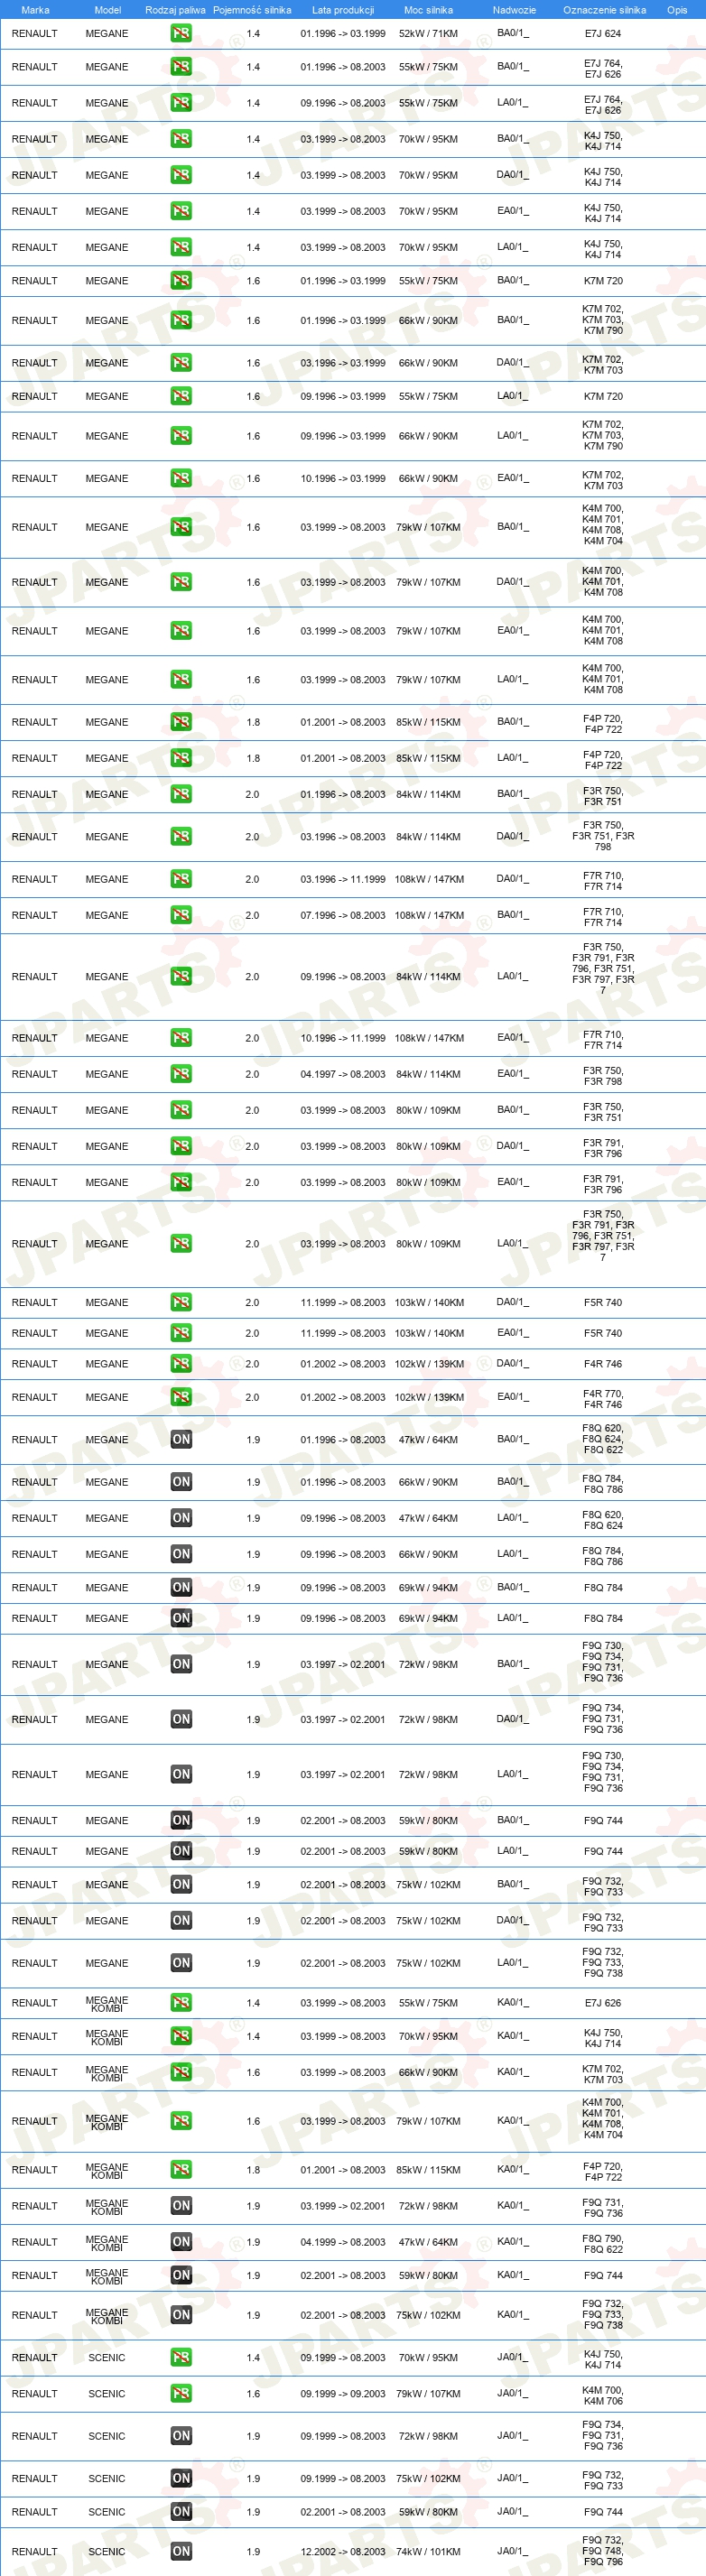
Task: Click the engine code F9Q 732, F9Q 748, F9Q 796
Action: coord(603,2552)
